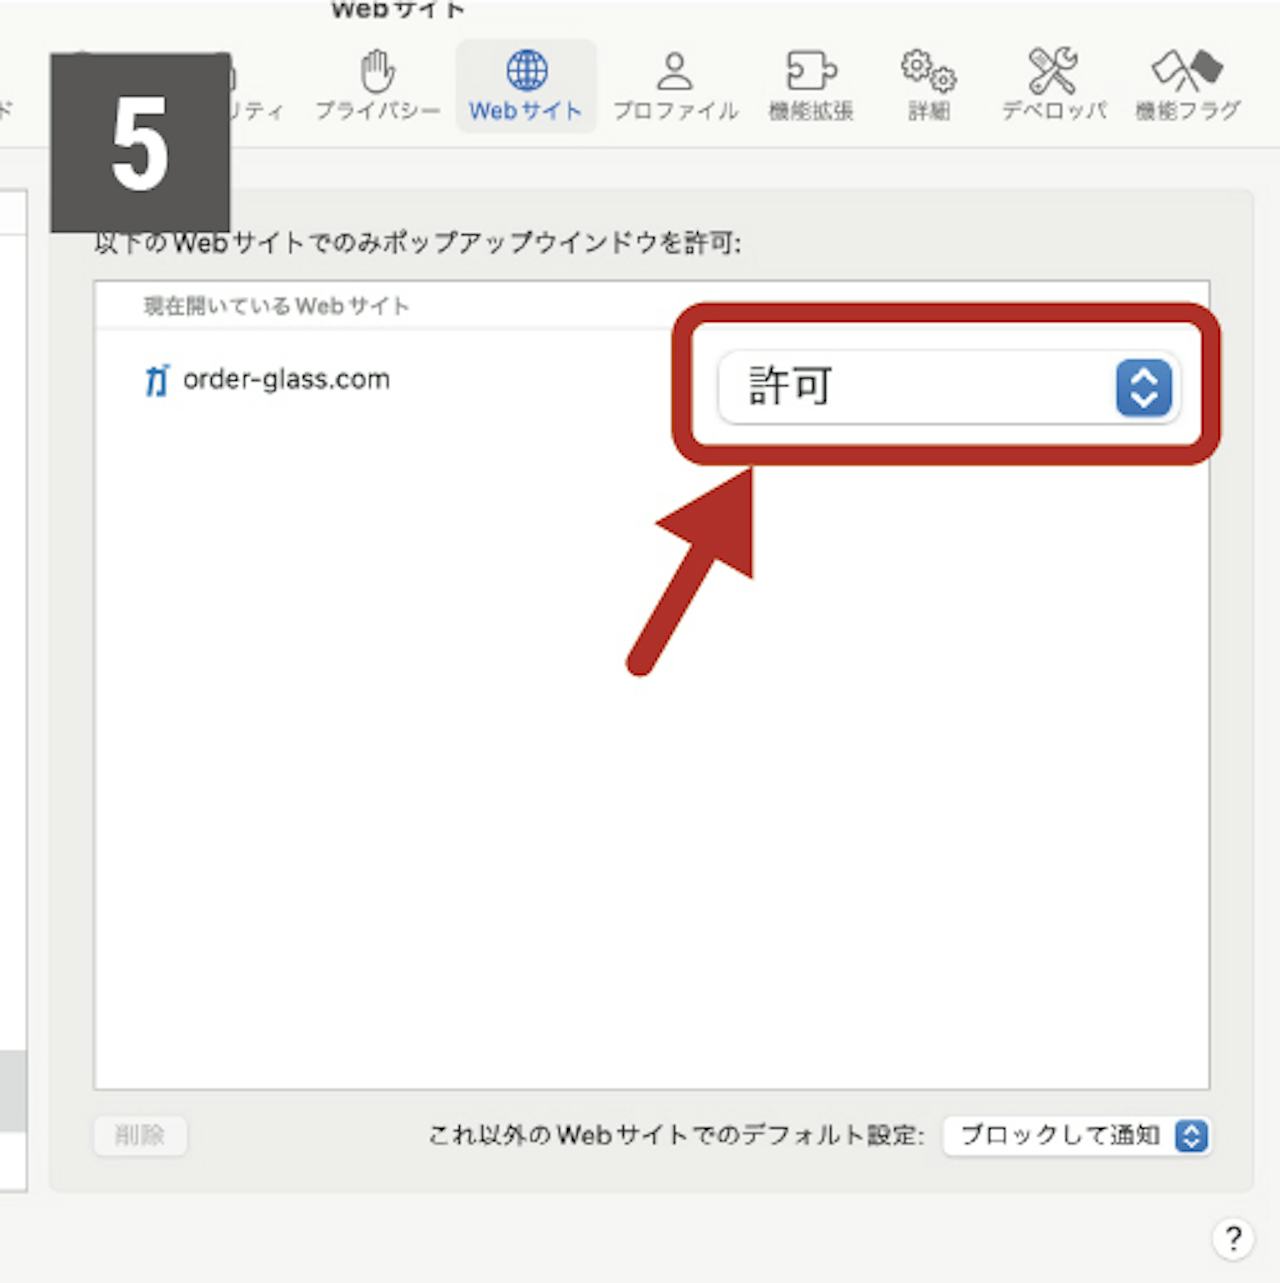The height and width of the screenshot is (1283, 1280).
Task: Click the order-glass.com favicon
Action: (157, 380)
